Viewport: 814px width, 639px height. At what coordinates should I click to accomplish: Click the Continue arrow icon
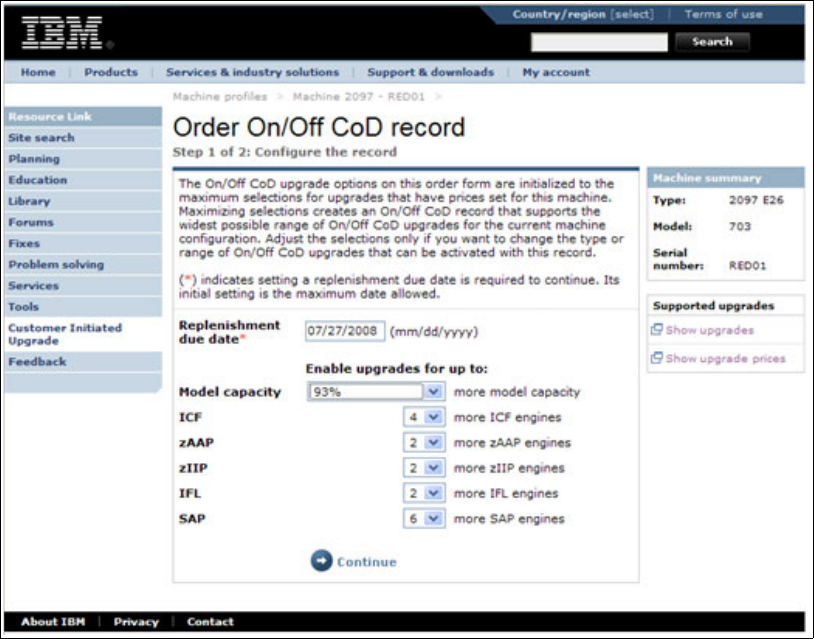click(x=321, y=561)
